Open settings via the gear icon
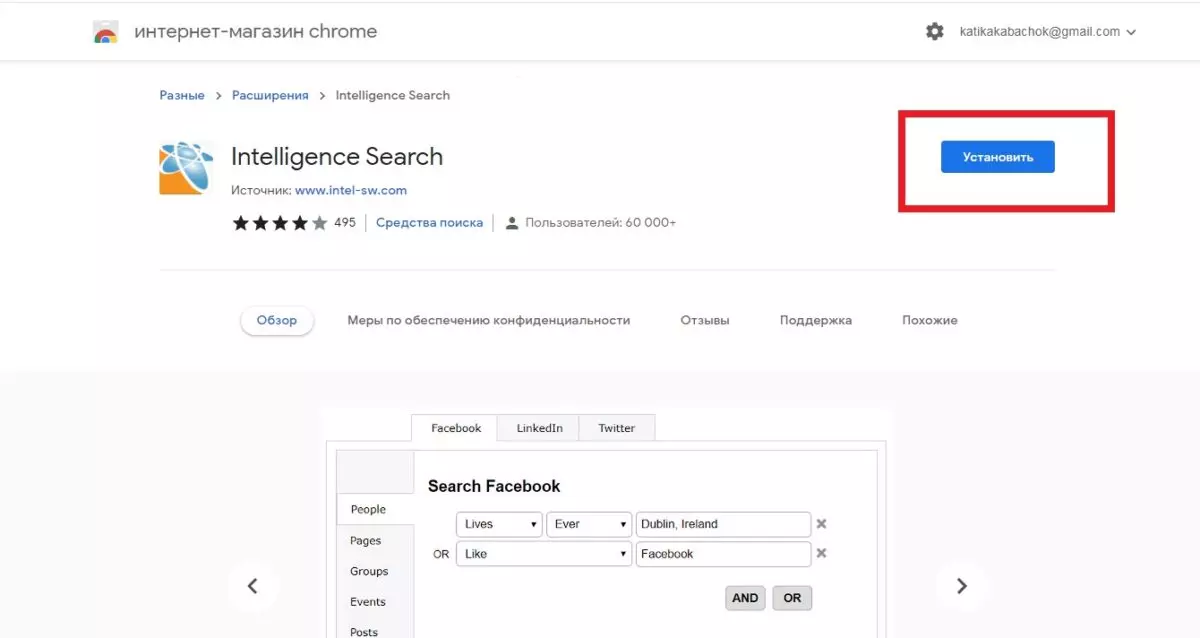 [x=934, y=32]
